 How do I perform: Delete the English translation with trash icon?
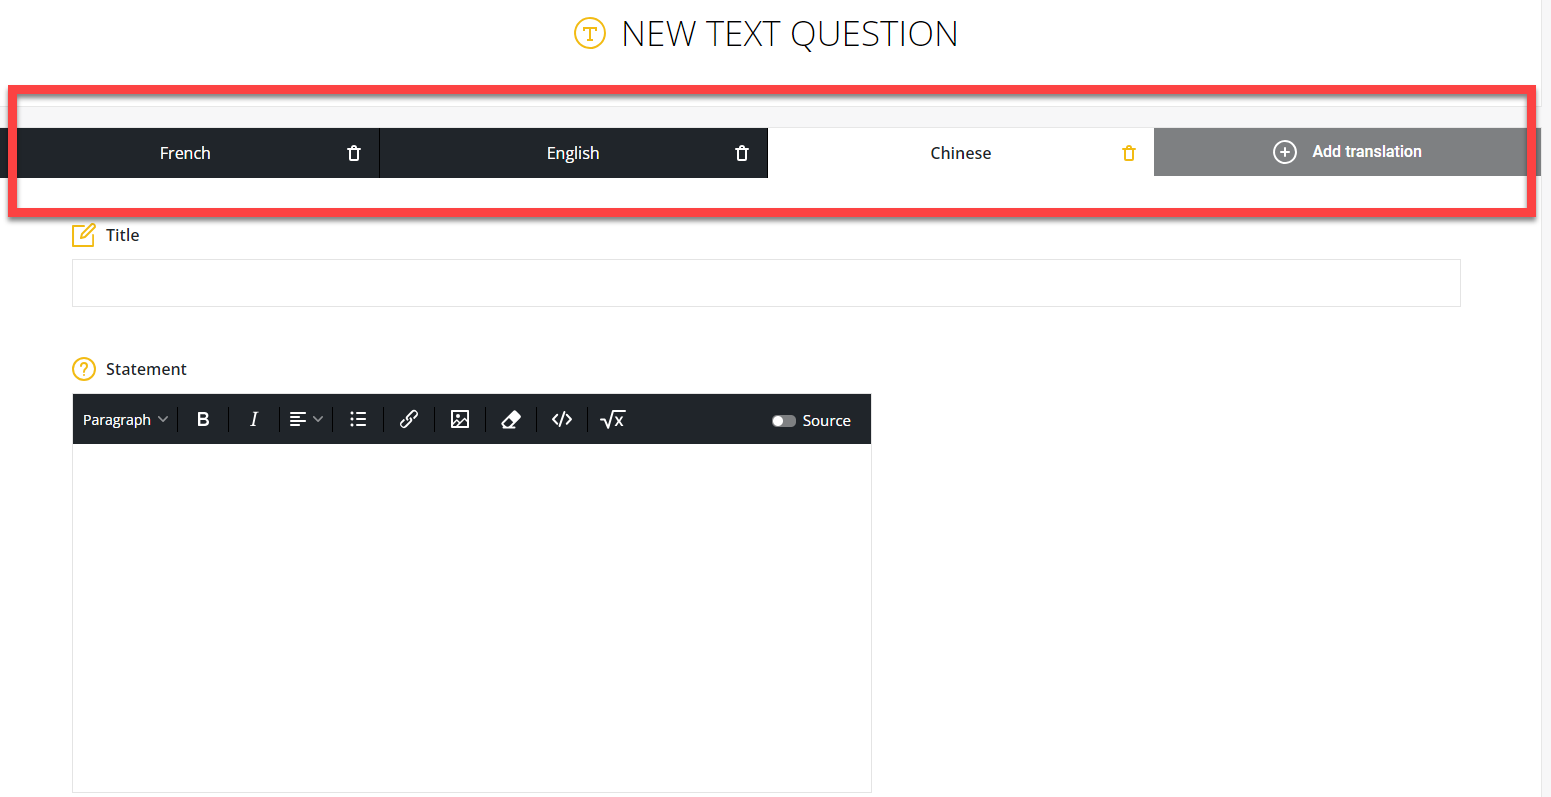pos(741,153)
